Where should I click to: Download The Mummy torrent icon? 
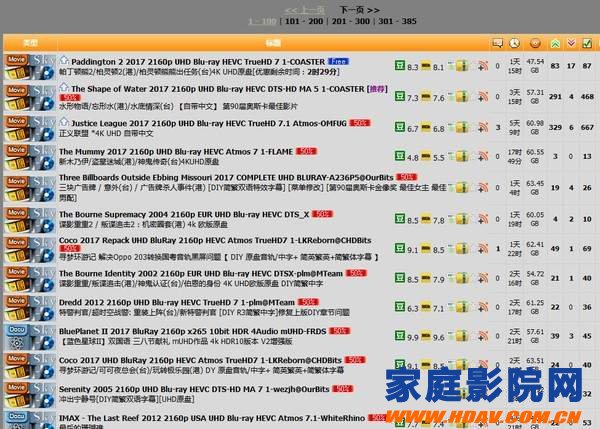pyautogui.click(x=462, y=156)
